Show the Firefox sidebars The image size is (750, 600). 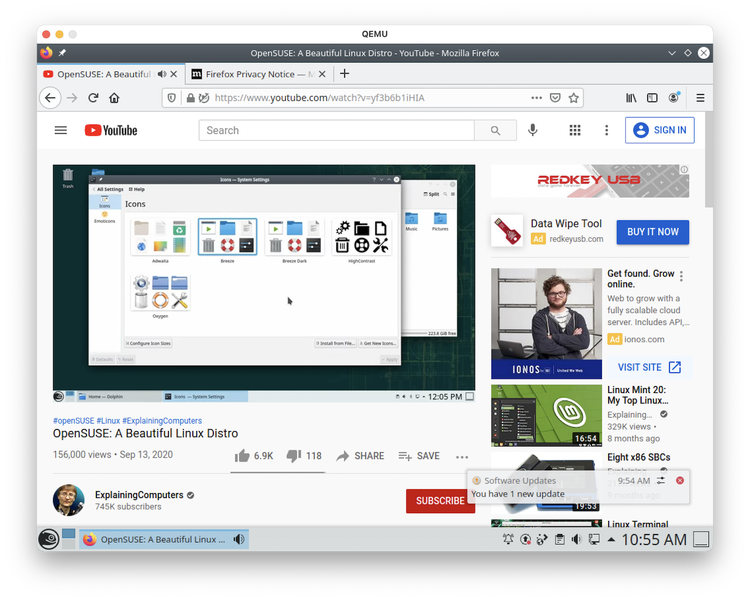click(652, 98)
